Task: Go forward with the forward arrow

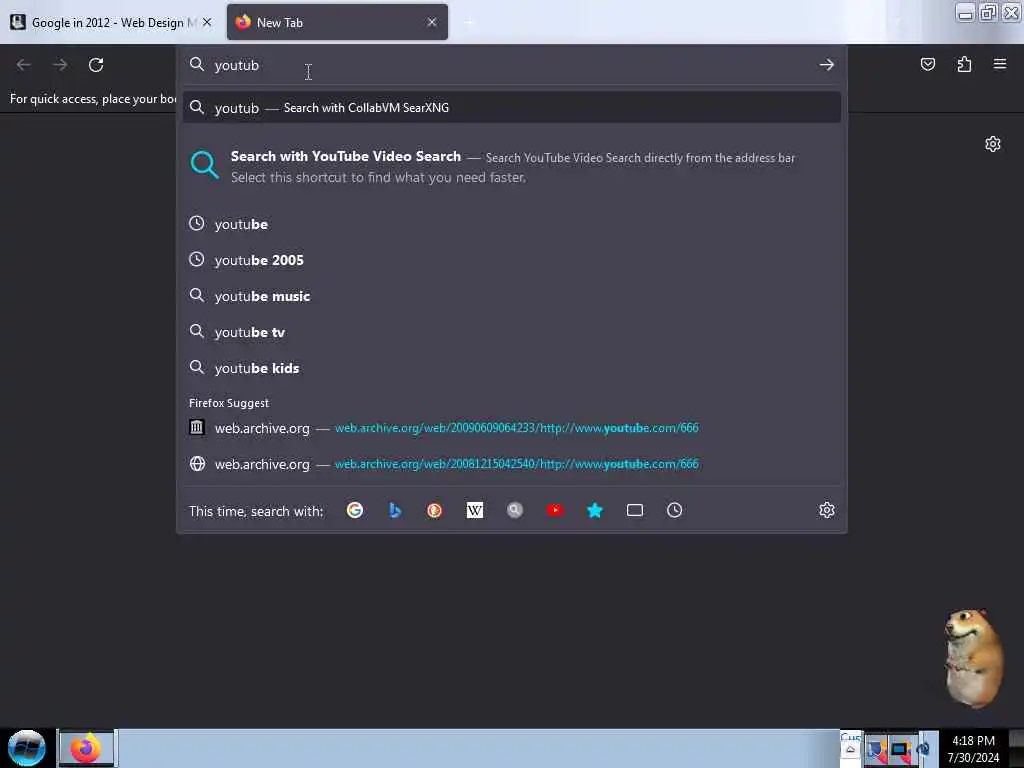Action: click(60, 65)
